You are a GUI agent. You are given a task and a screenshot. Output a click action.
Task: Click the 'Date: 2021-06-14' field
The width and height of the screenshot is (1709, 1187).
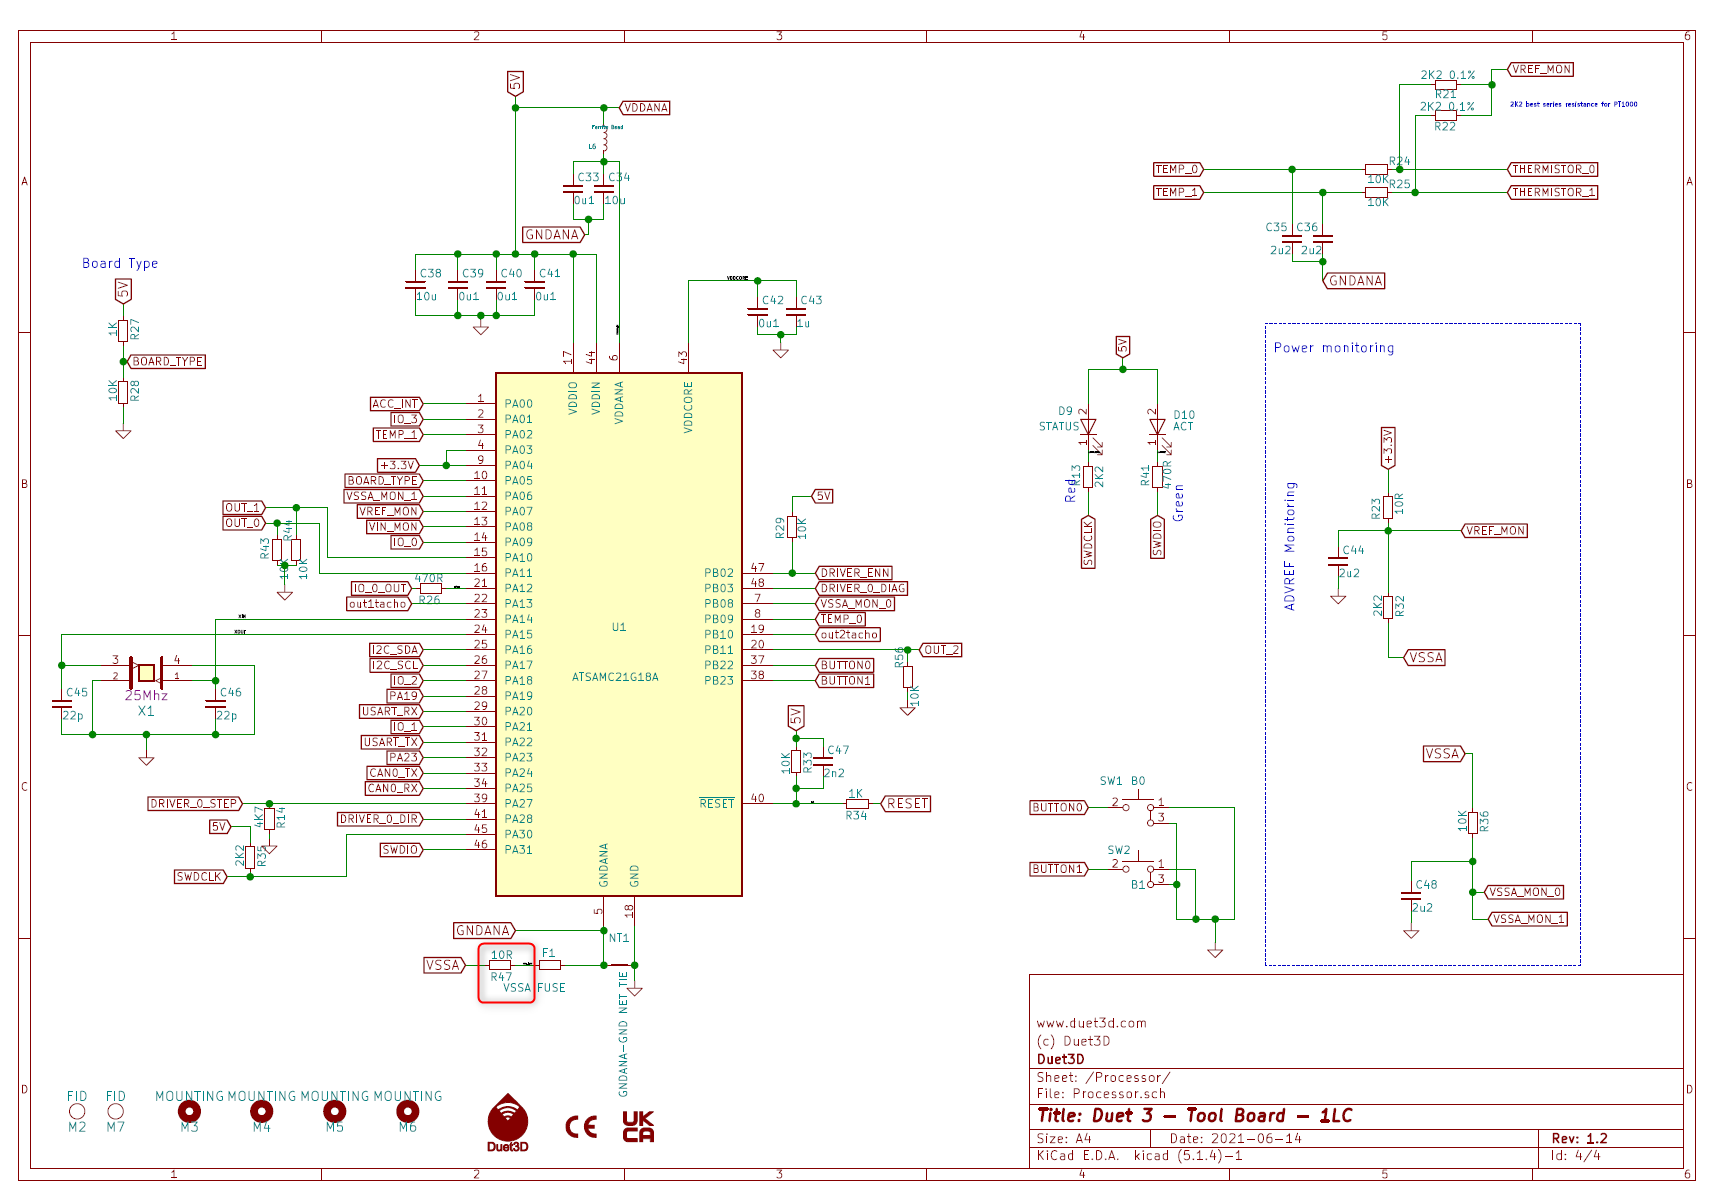tap(1236, 1138)
